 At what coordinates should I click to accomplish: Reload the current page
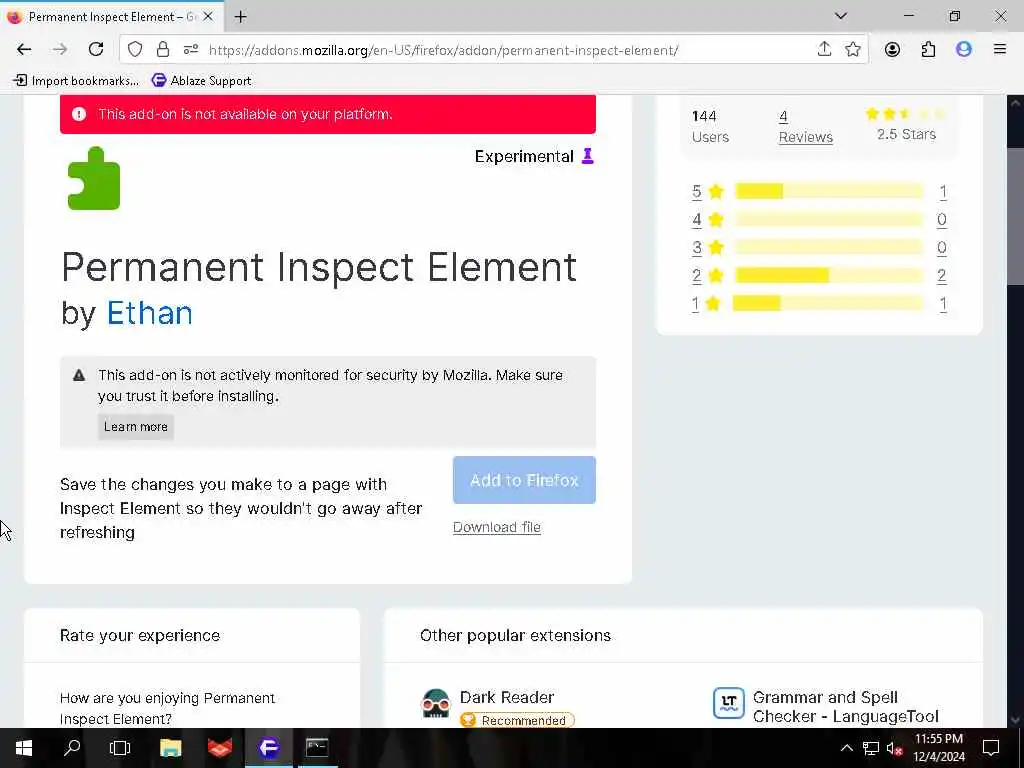pyautogui.click(x=96, y=50)
